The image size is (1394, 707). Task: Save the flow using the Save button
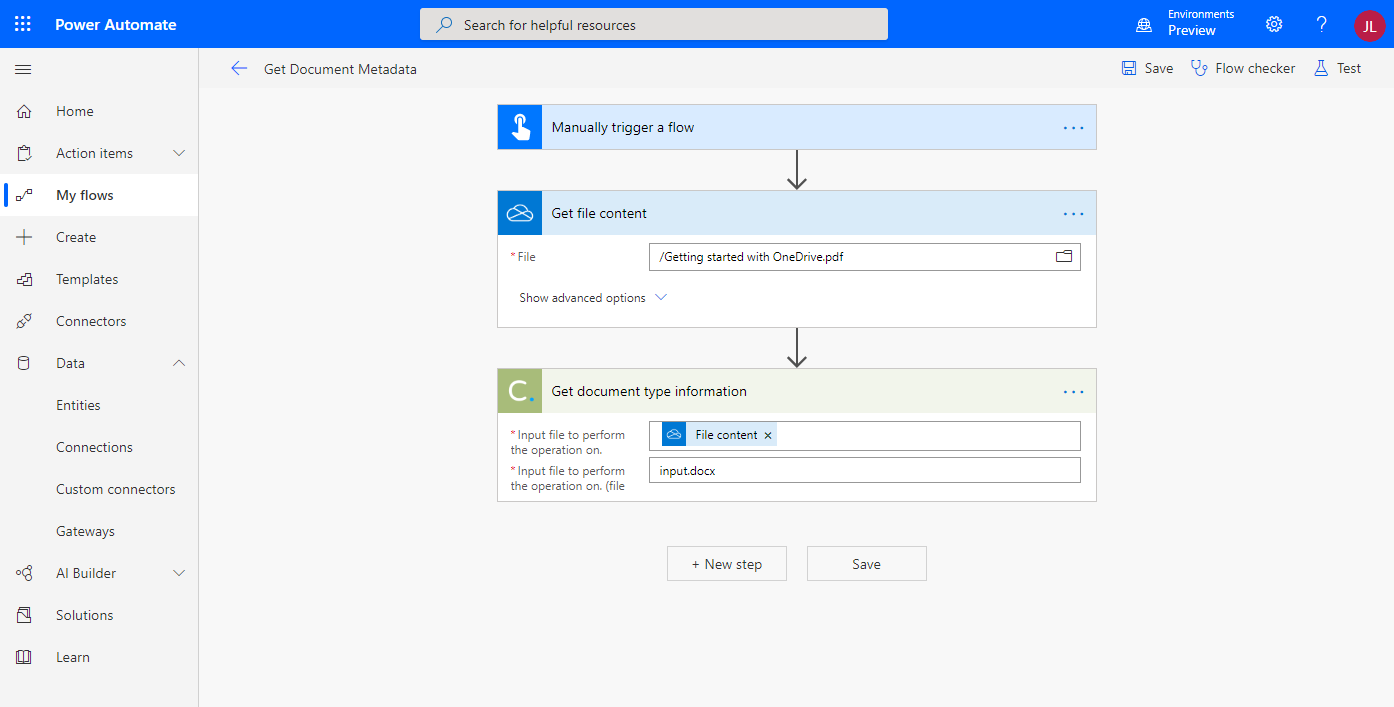(x=867, y=563)
